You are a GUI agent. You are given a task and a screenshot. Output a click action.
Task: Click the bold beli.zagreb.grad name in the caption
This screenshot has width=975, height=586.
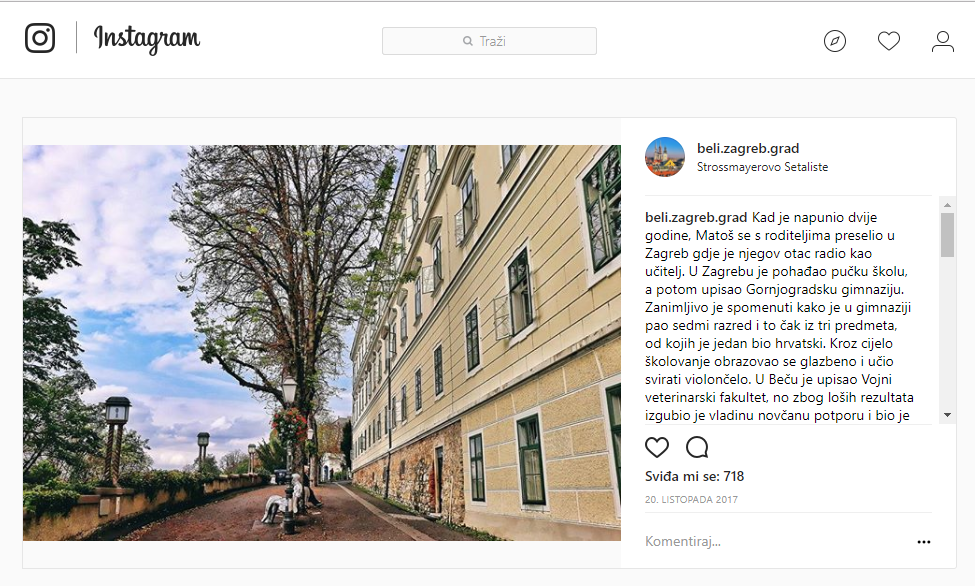click(696, 217)
